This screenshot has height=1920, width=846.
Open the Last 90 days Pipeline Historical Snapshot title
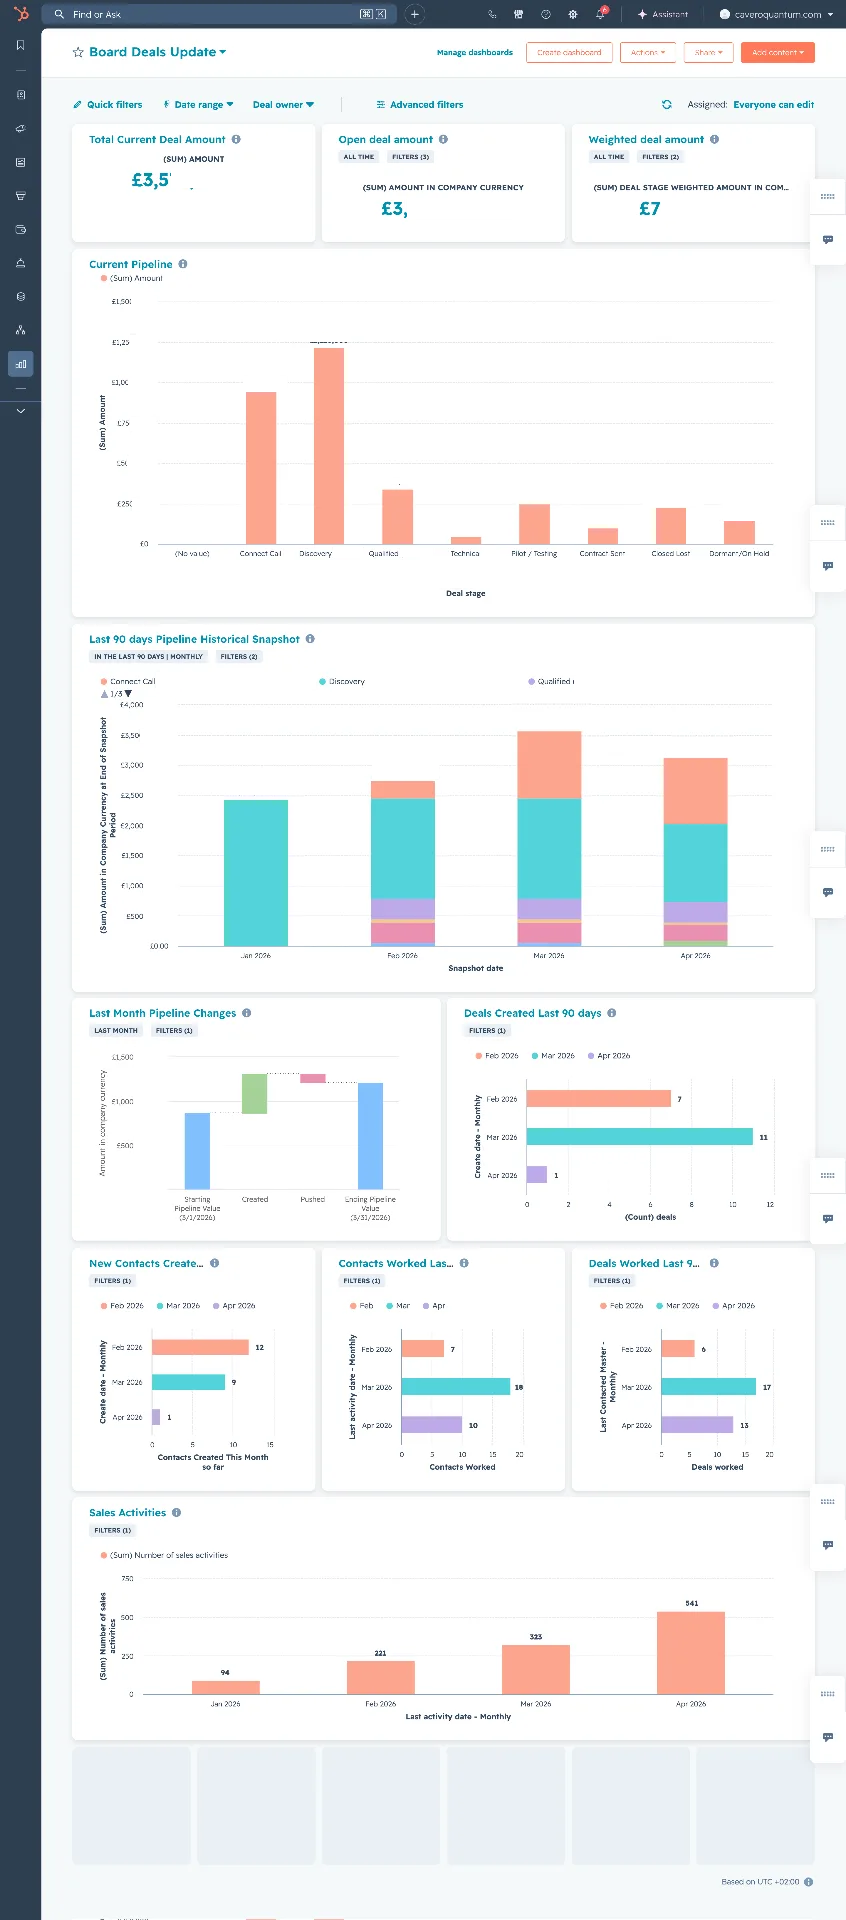pyautogui.click(x=194, y=639)
